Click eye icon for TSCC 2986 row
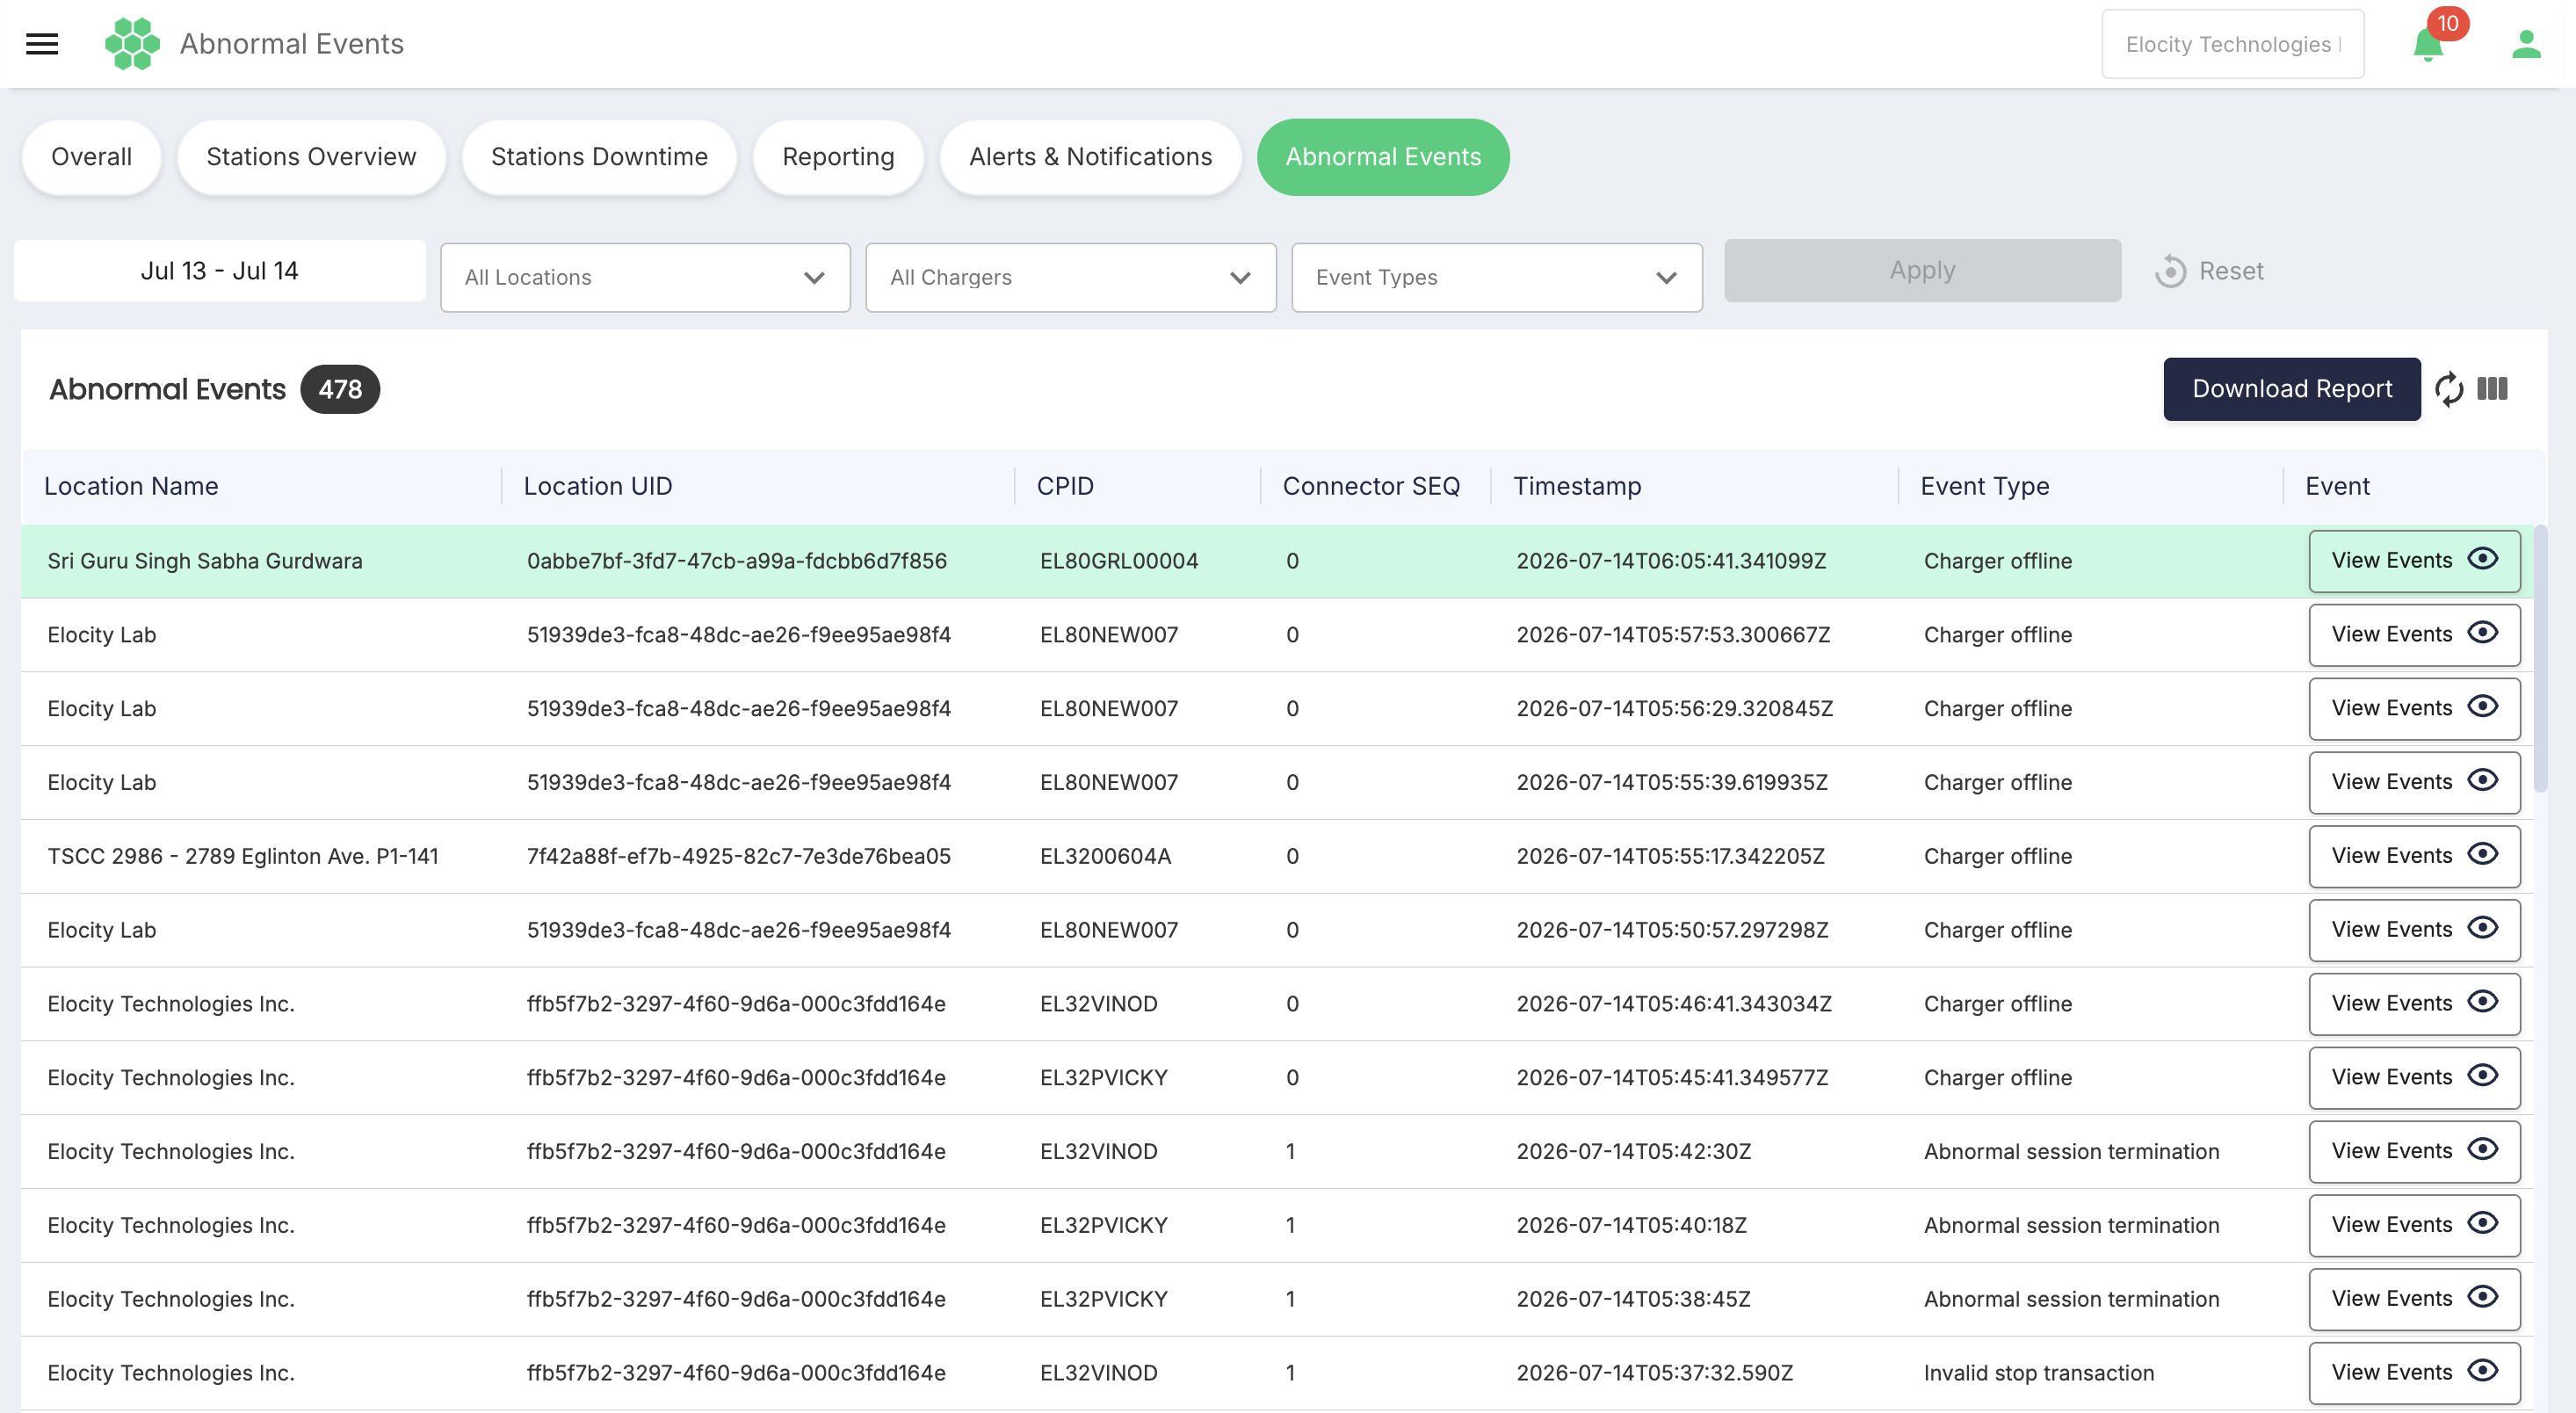This screenshot has height=1413, width=2576. coord(2482,855)
